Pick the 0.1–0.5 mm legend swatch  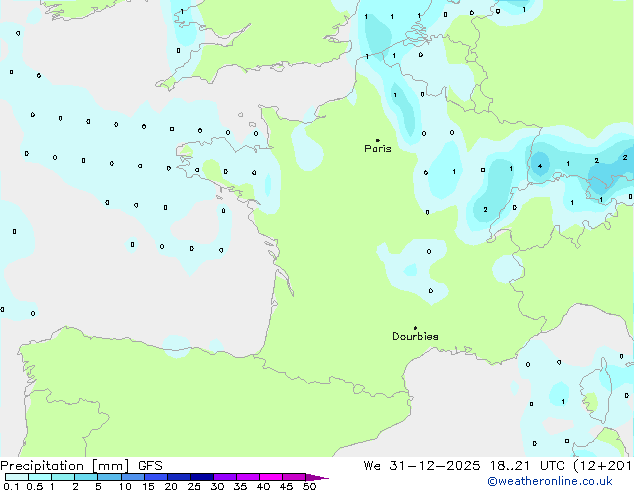coord(17,477)
